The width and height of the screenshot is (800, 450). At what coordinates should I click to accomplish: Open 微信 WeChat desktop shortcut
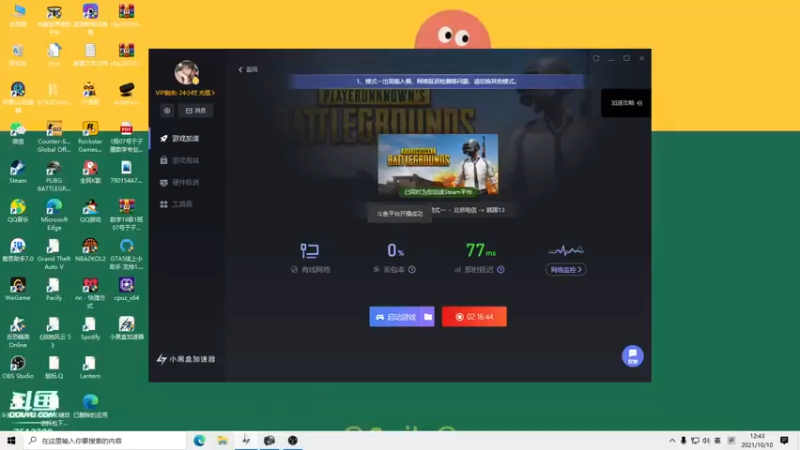point(17,133)
